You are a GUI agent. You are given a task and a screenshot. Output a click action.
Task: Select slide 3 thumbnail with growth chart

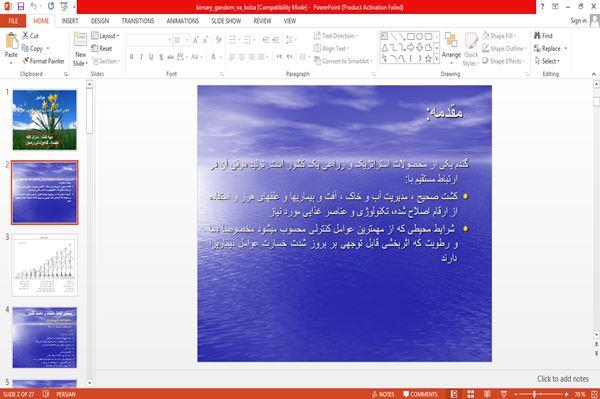[x=44, y=265]
